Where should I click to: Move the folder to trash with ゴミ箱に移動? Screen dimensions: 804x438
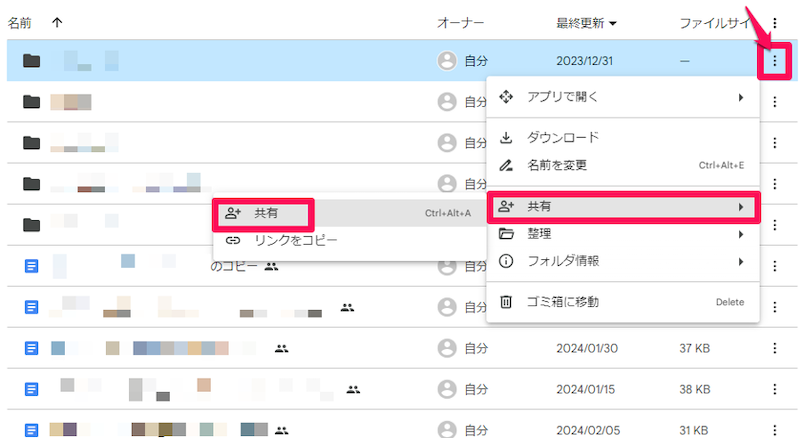562,301
